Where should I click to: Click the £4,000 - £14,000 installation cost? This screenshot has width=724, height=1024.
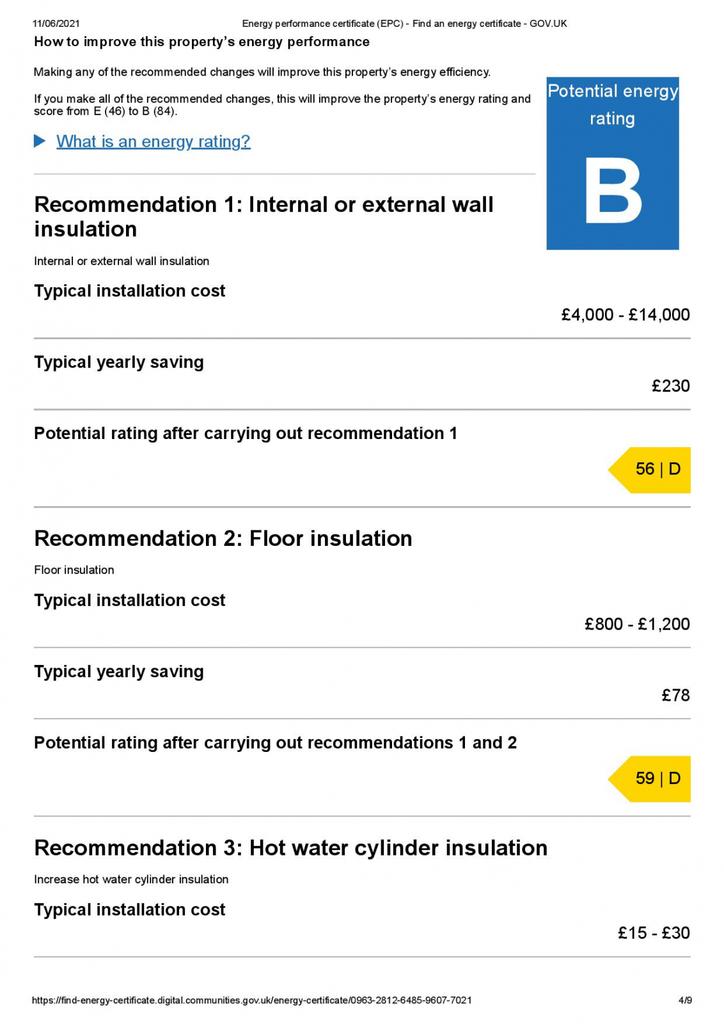(625, 315)
